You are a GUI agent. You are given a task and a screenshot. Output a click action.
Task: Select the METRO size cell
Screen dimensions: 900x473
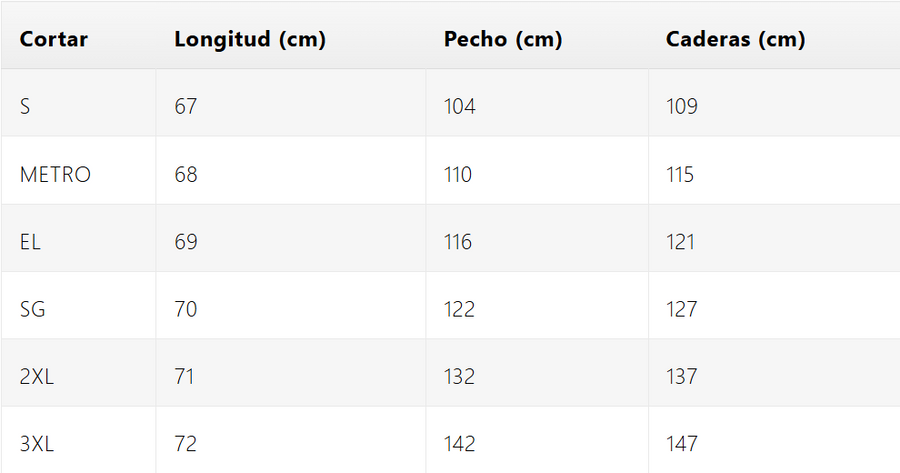click(55, 175)
